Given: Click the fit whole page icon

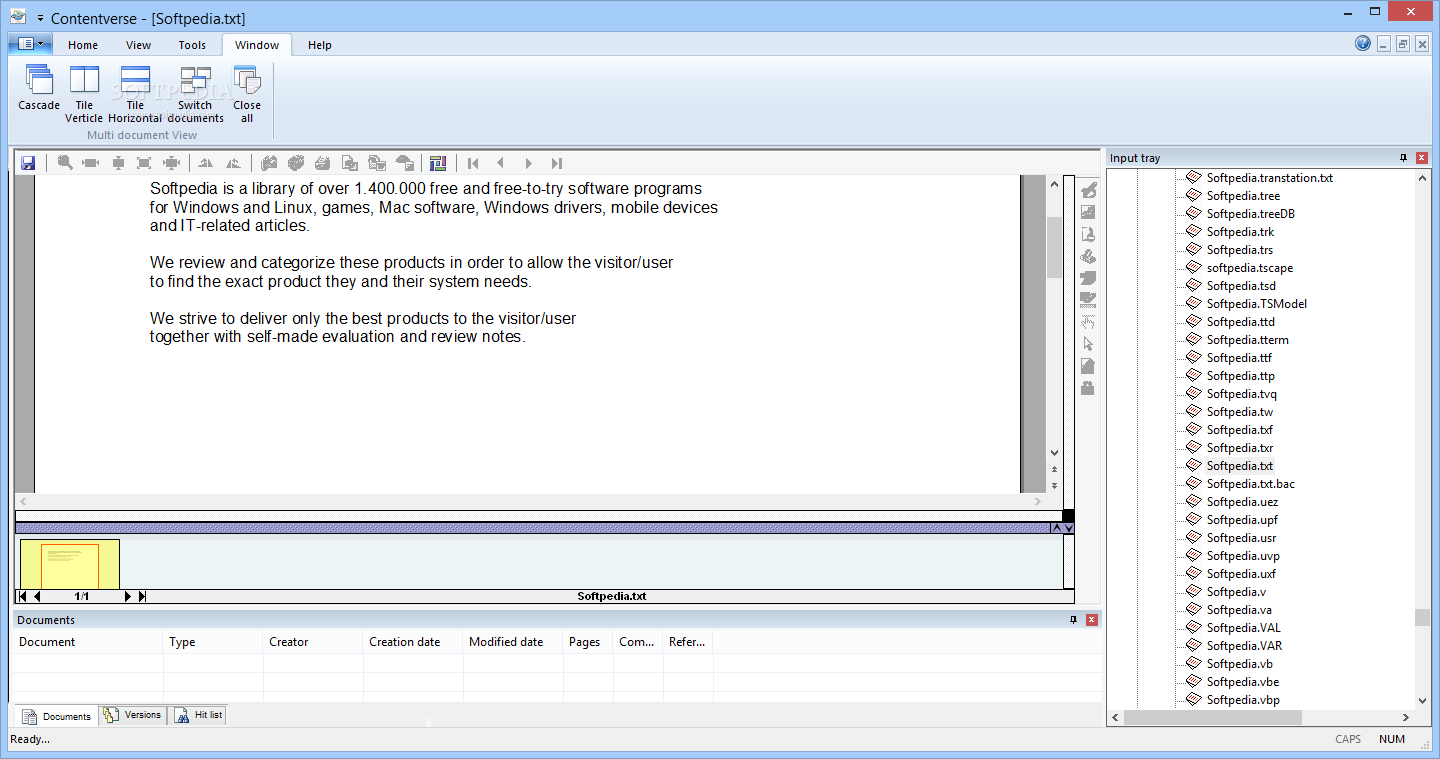Looking at the screenshot, I should click(144, 163).
